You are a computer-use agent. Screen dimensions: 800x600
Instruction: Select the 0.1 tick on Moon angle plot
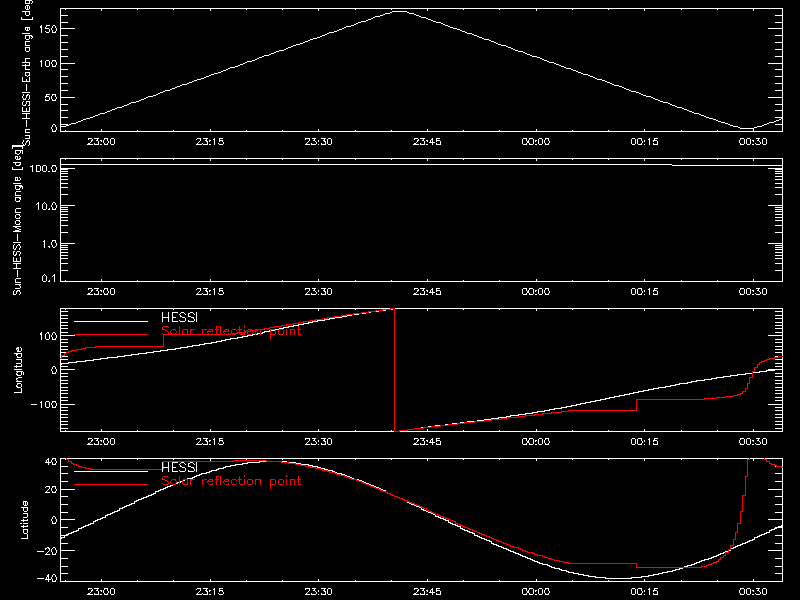49,278
